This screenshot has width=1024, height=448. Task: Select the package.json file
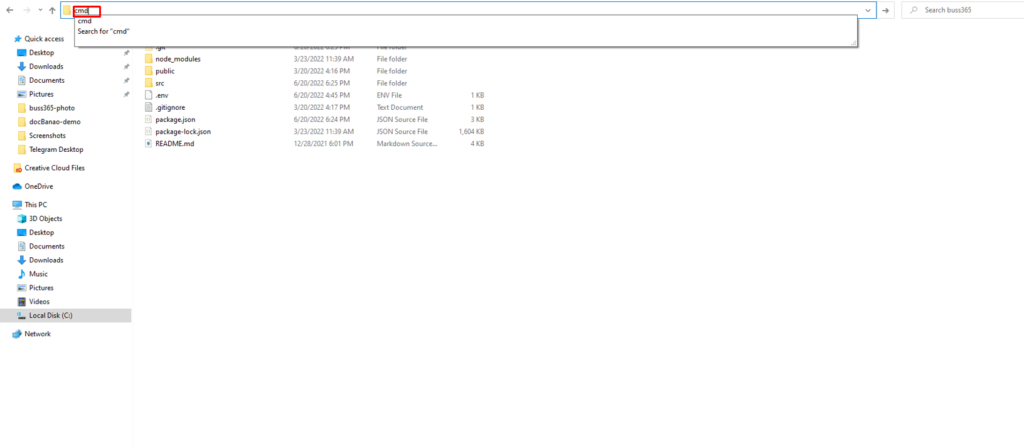[175, 119]
